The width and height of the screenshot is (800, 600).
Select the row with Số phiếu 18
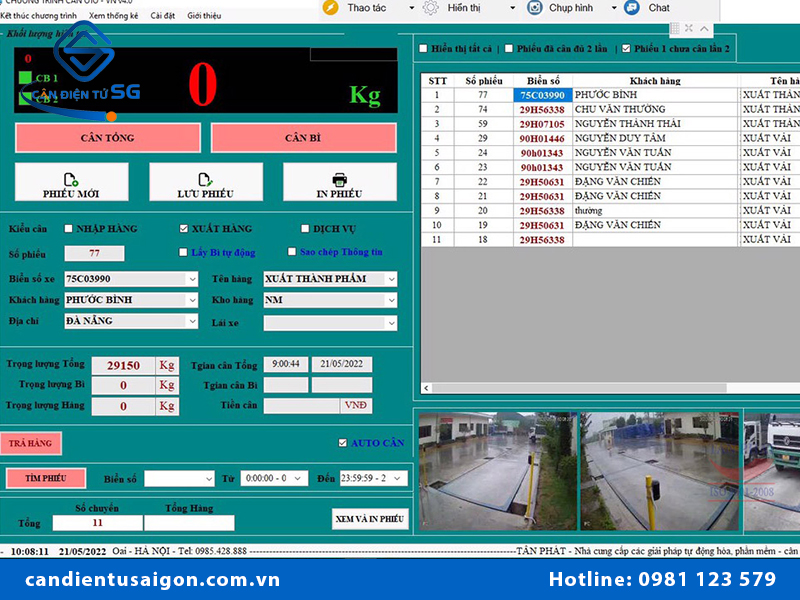click(610, 239)
